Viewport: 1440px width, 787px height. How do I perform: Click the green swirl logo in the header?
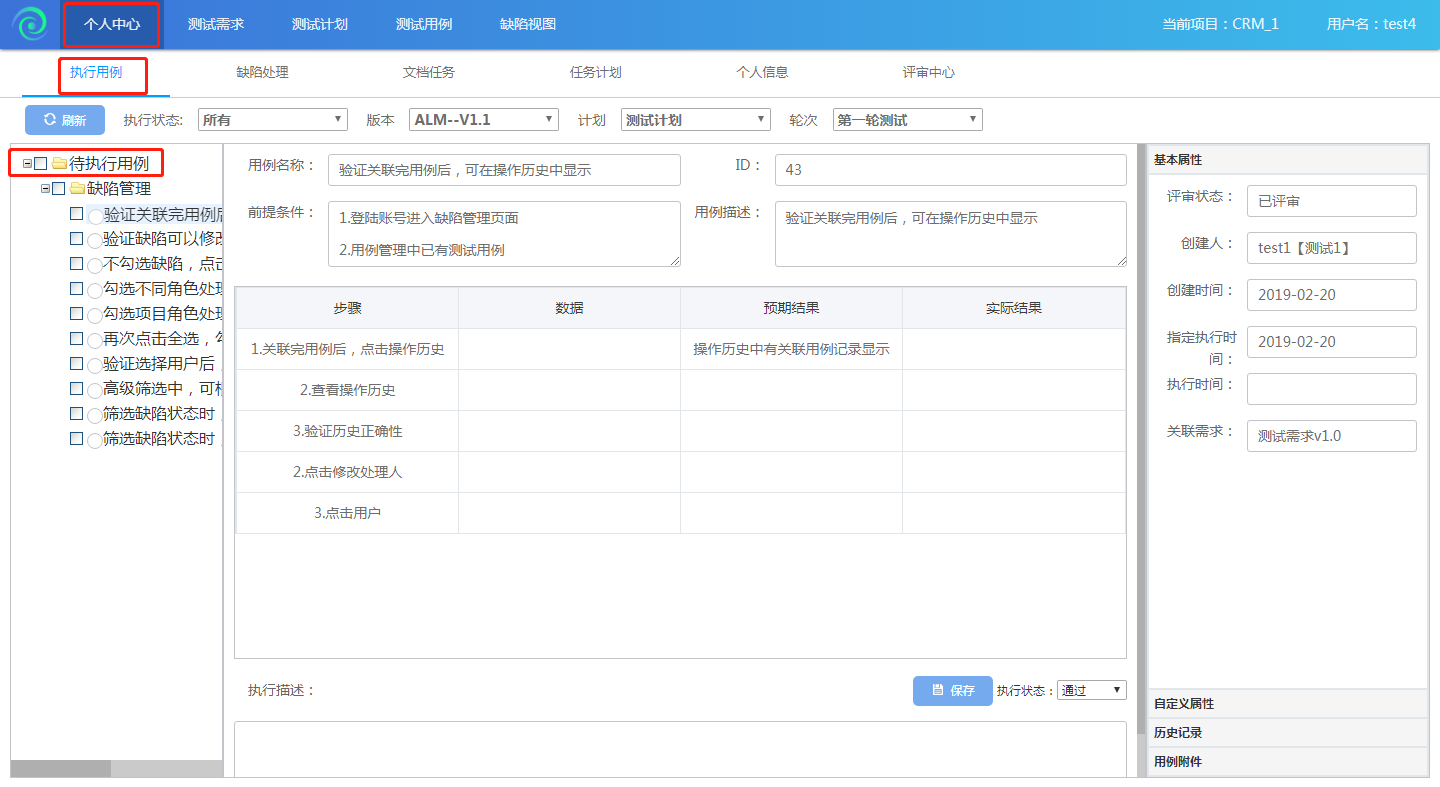(31, 24)
